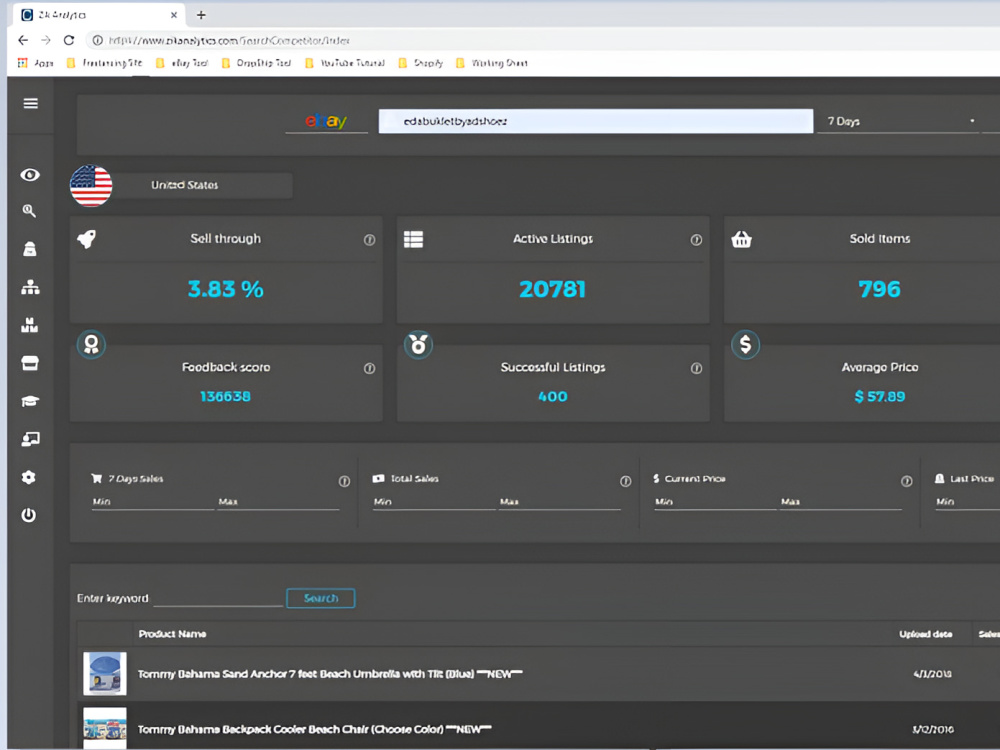Click the Active Listings value 20781
The width and height of the screenshot is (1000, 750).
pos(552,290)
